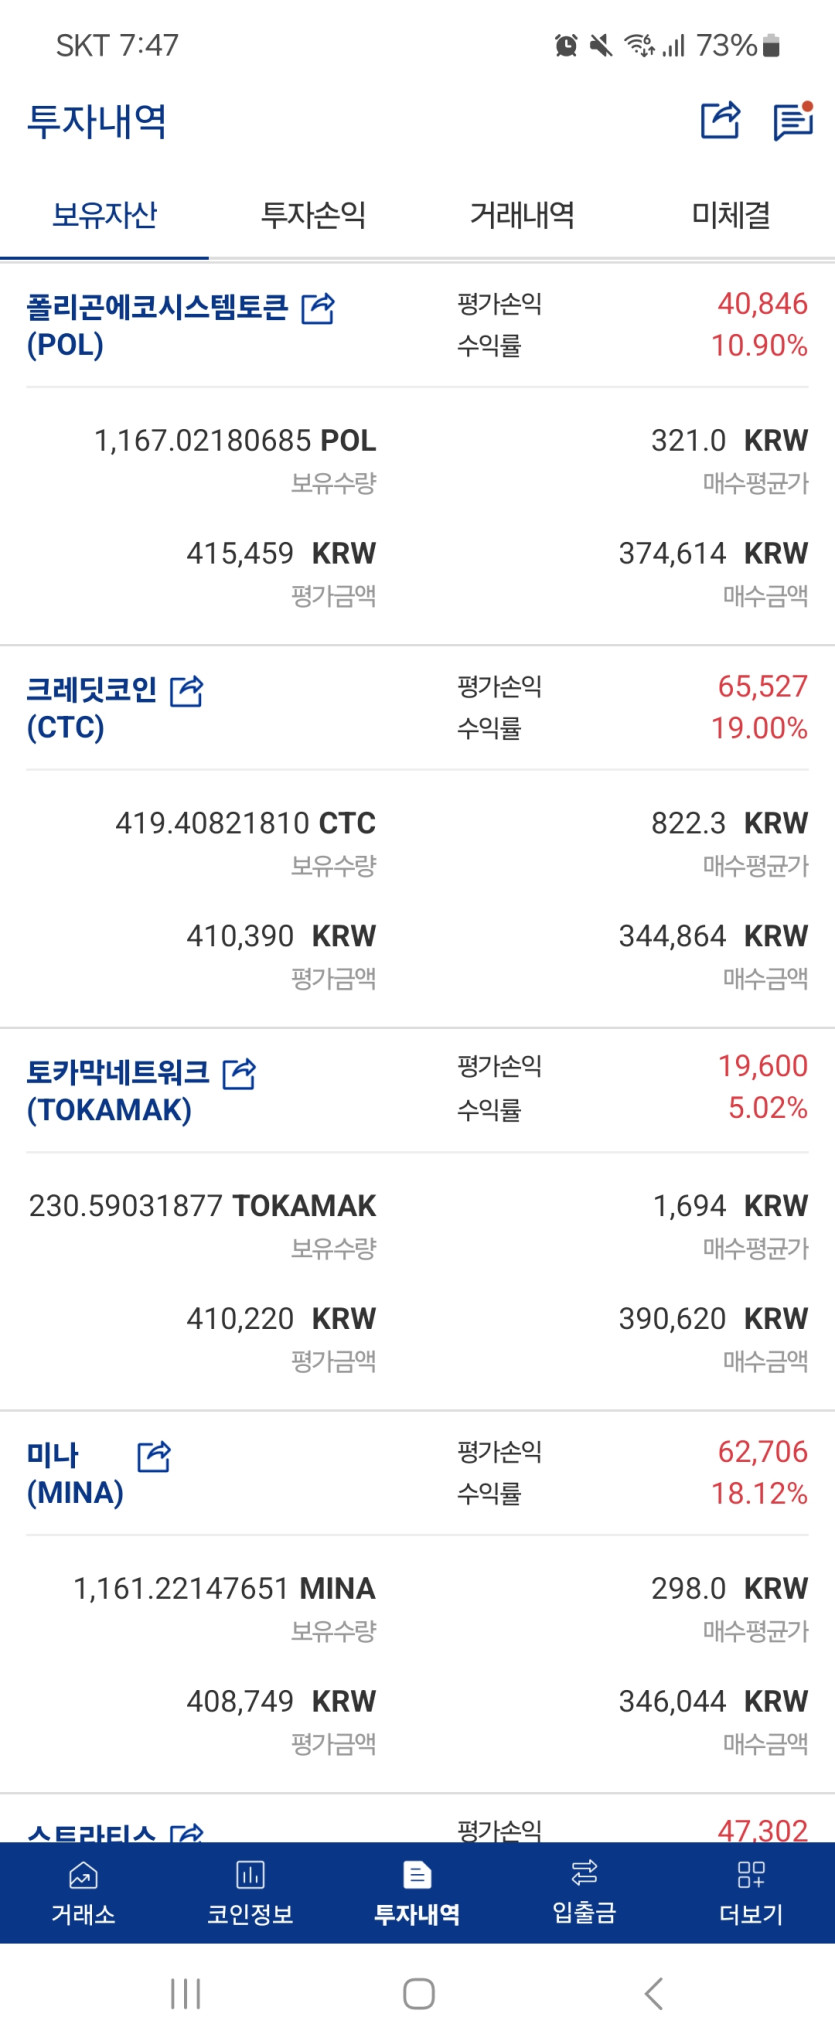835x2041 pixels.
Task: Switch to the 투자손익 tab
Action: (313, 215)
